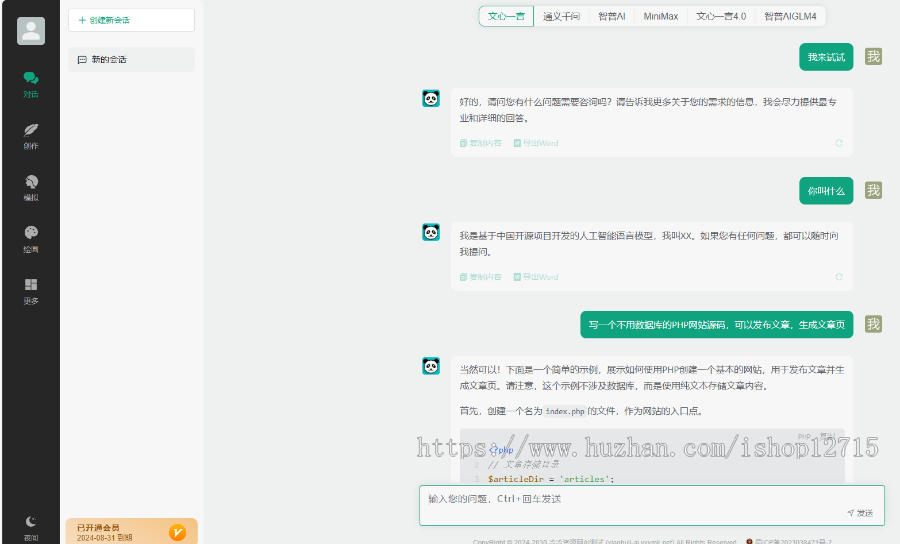Open the 对话 chat section
The width and height of the screenshot is (900, 544).
tap(31, 84)
